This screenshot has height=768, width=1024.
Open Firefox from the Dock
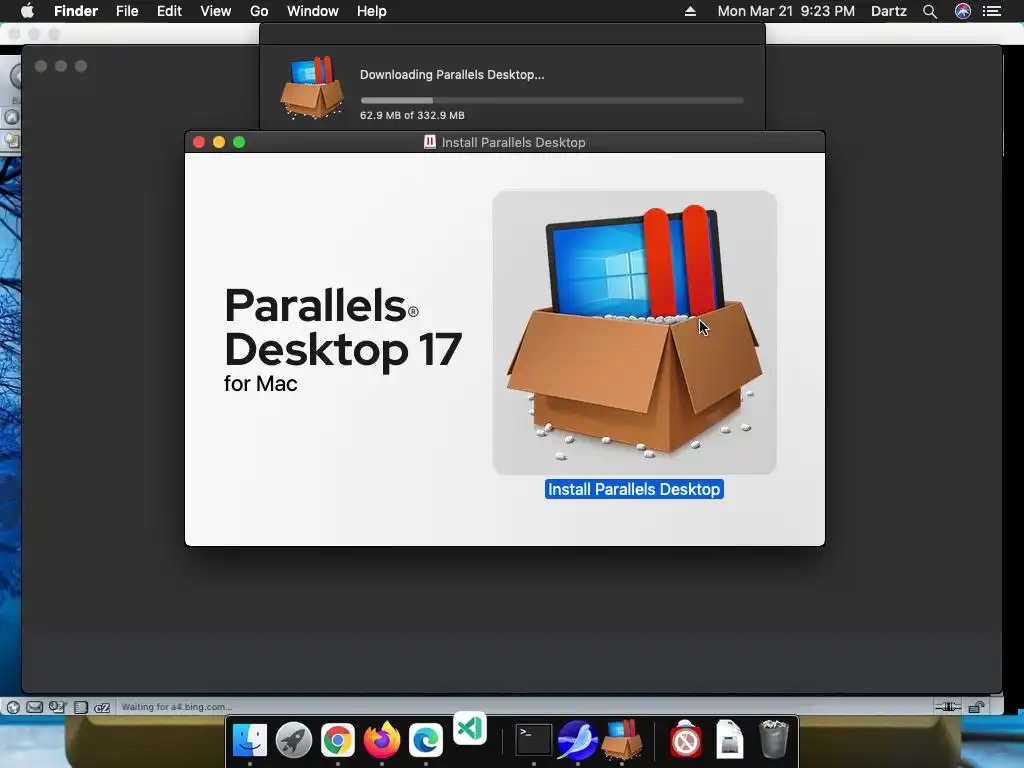point(381,740)
